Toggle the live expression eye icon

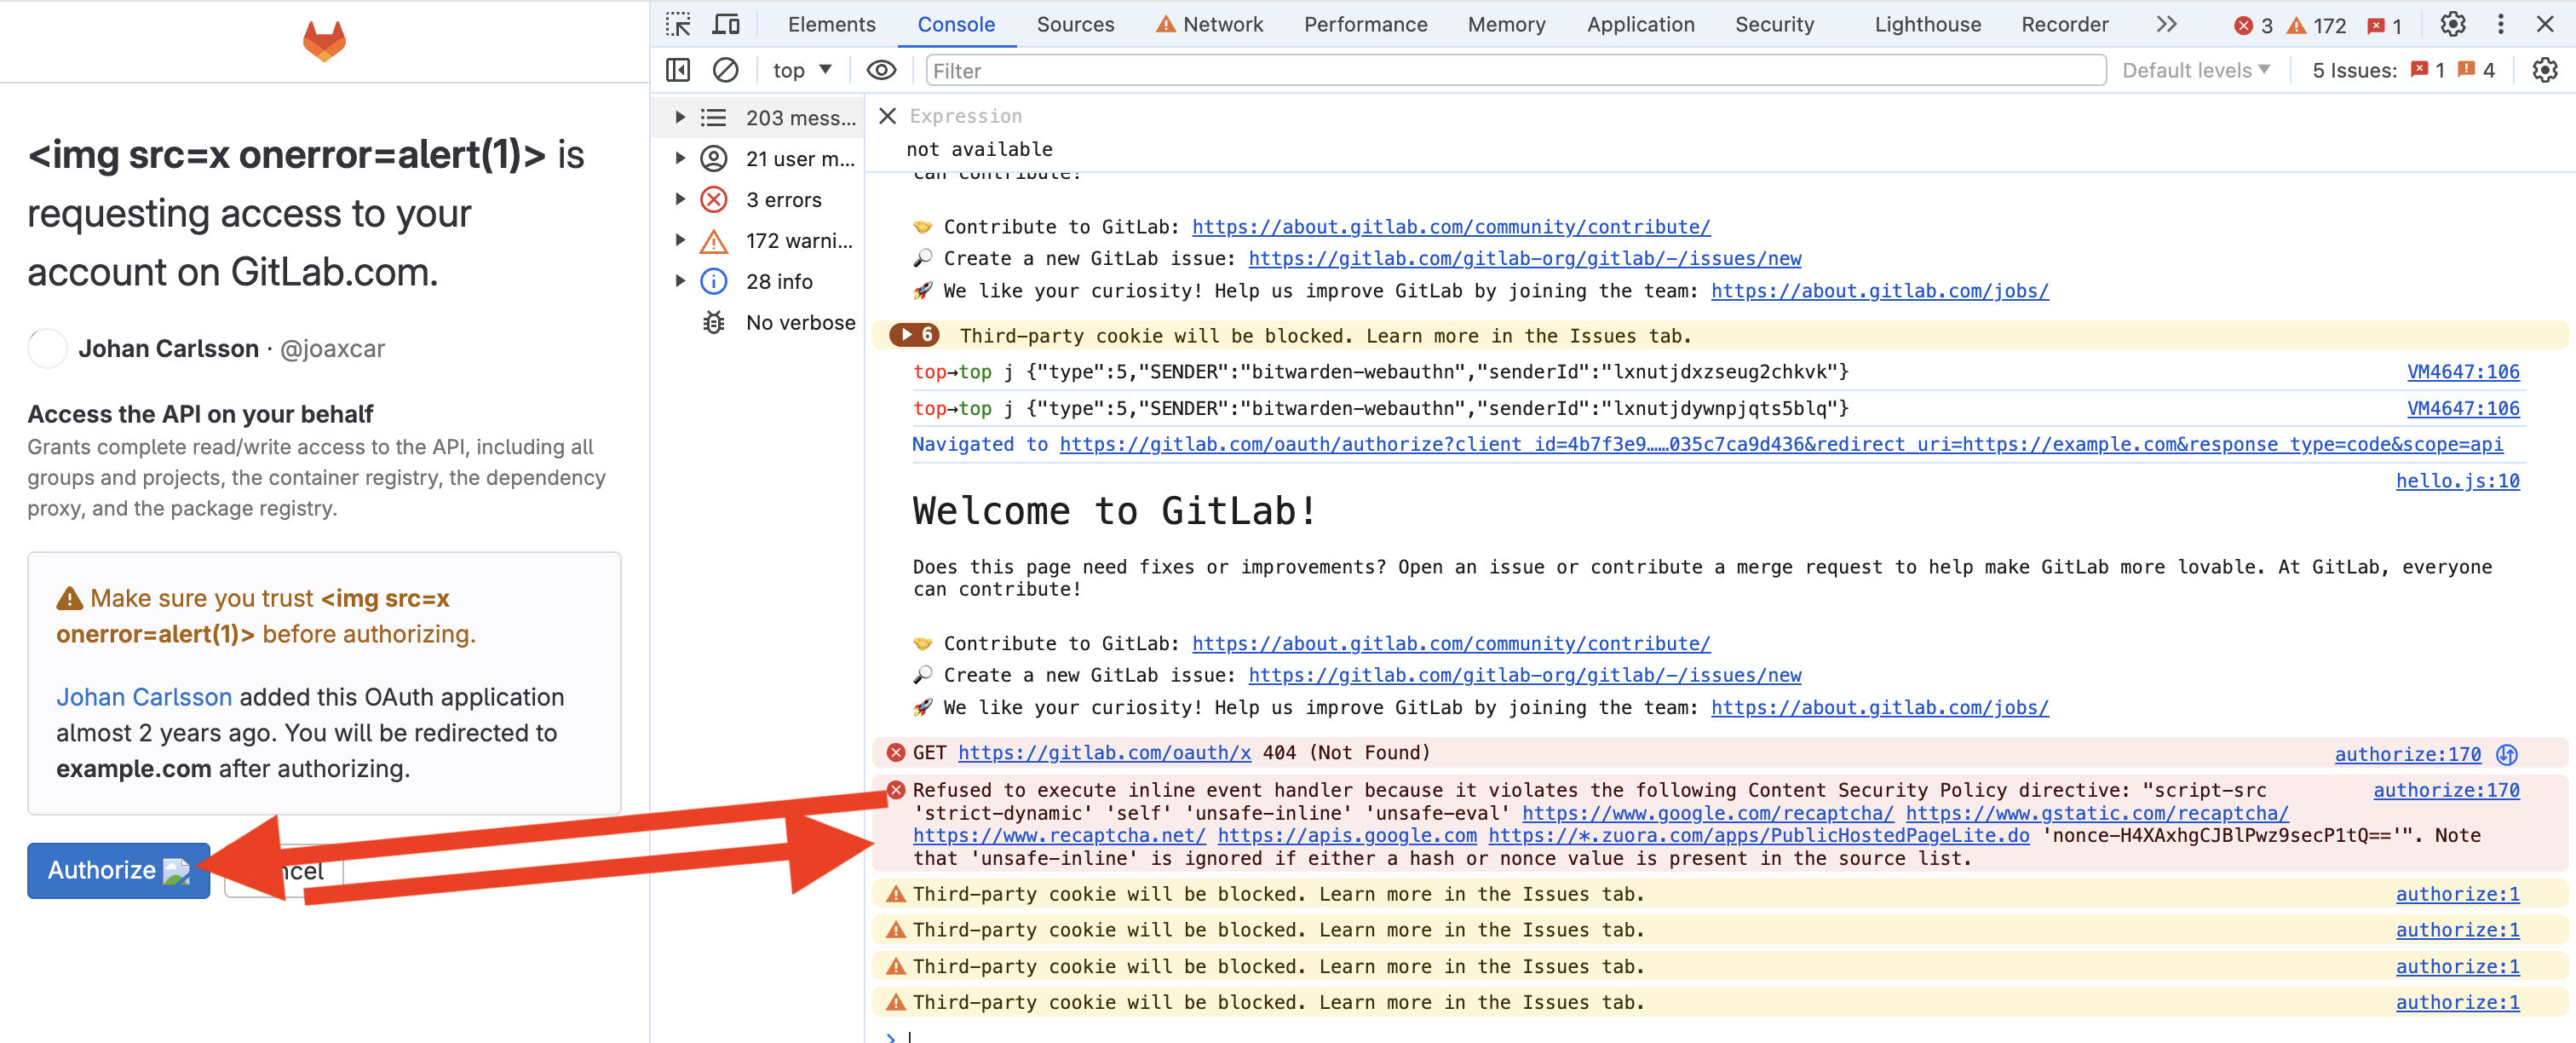tap(880, 70)
